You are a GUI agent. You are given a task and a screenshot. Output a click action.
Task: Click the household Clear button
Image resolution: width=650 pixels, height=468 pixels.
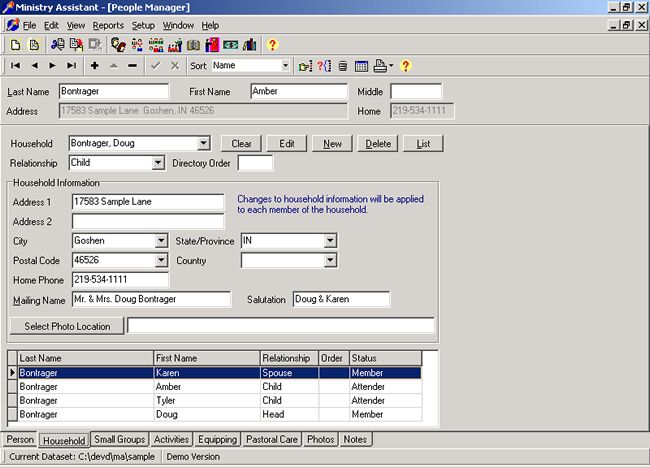tap(241, 144)
